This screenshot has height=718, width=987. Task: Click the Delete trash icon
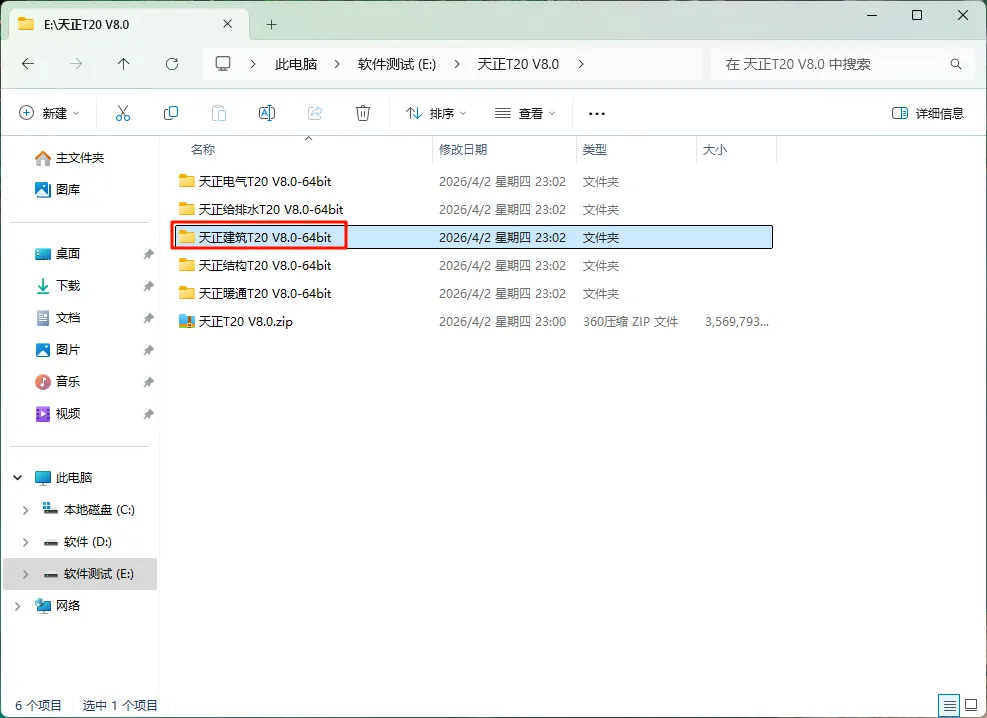click(x=363, y=113)
